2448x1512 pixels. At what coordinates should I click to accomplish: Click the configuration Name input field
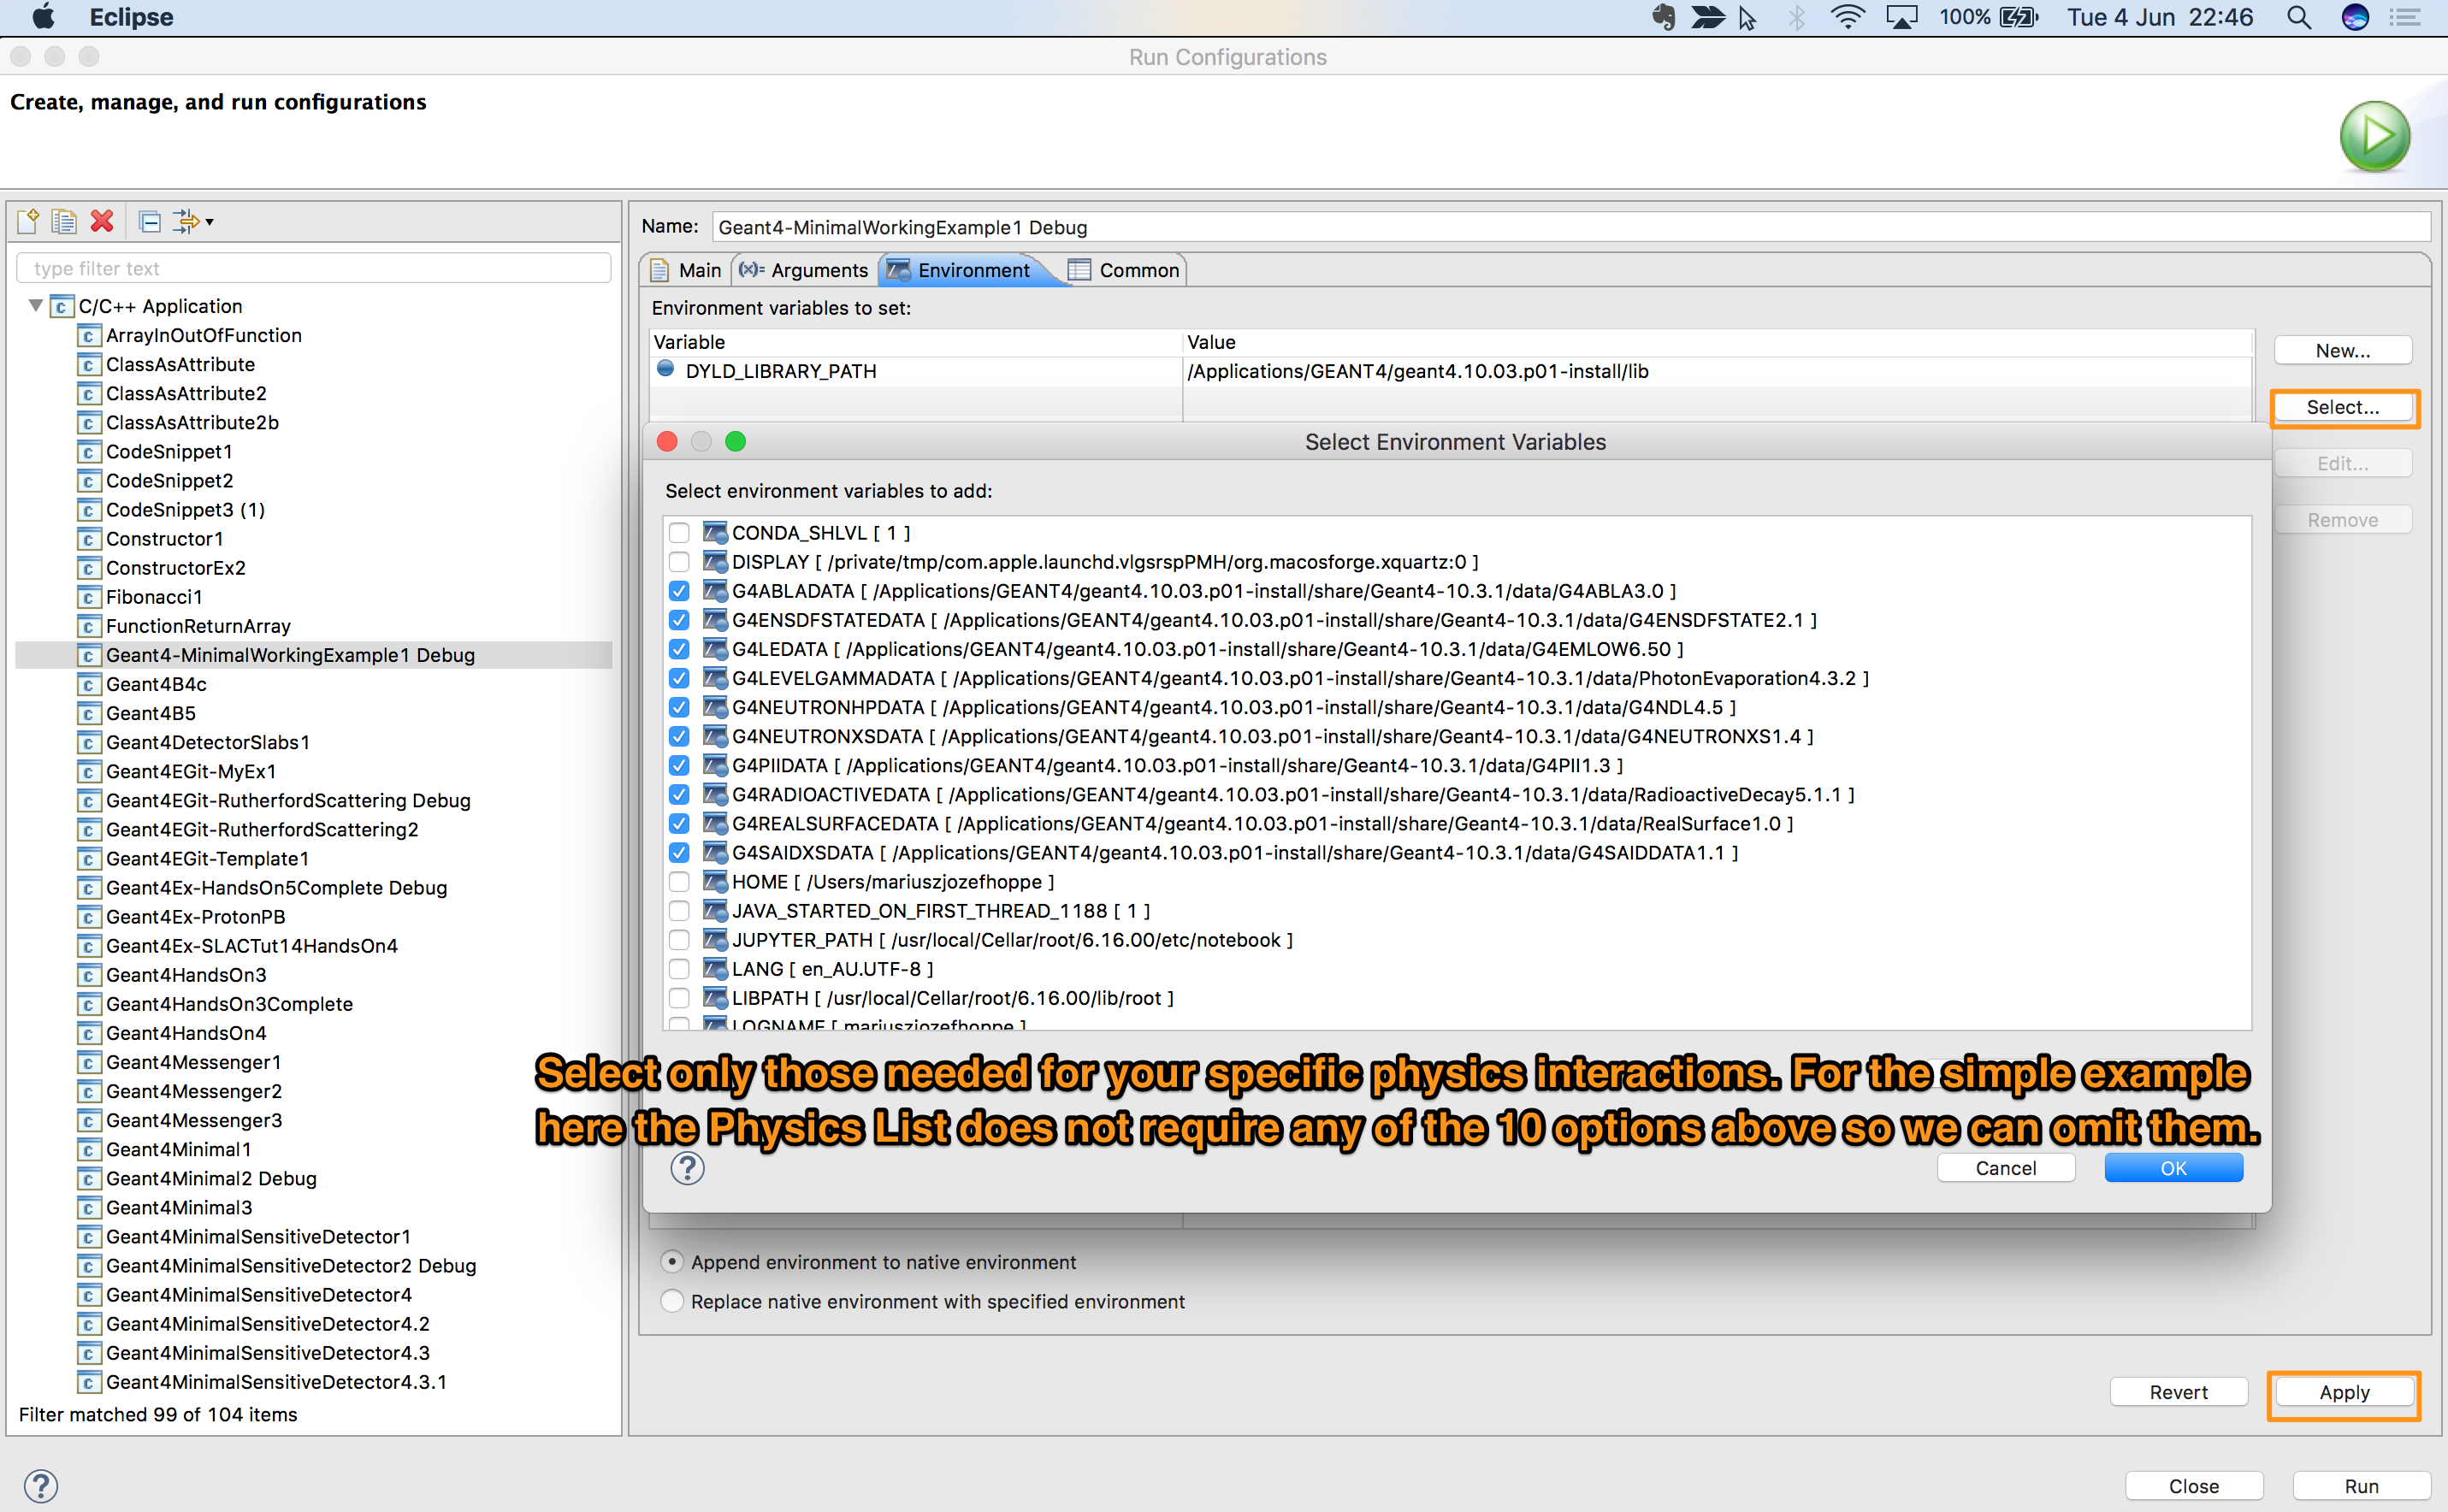click(1570, 227)
